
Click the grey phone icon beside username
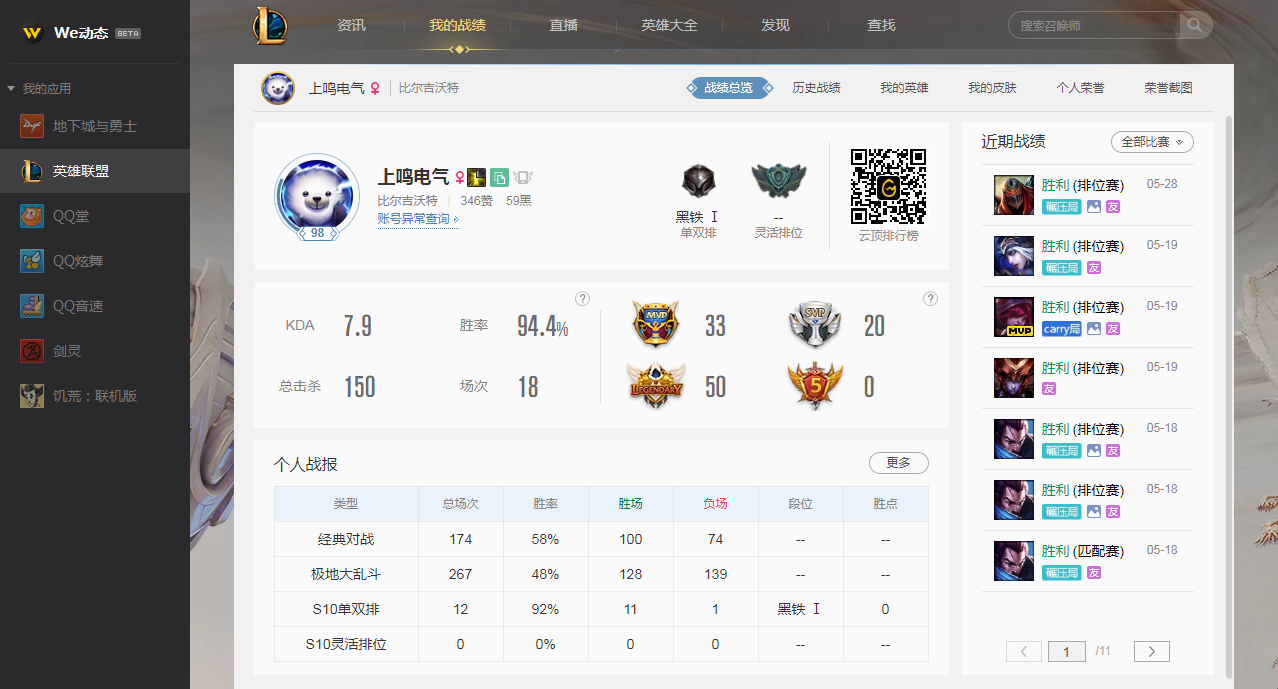pyautogui.click(x=522, y=178)
